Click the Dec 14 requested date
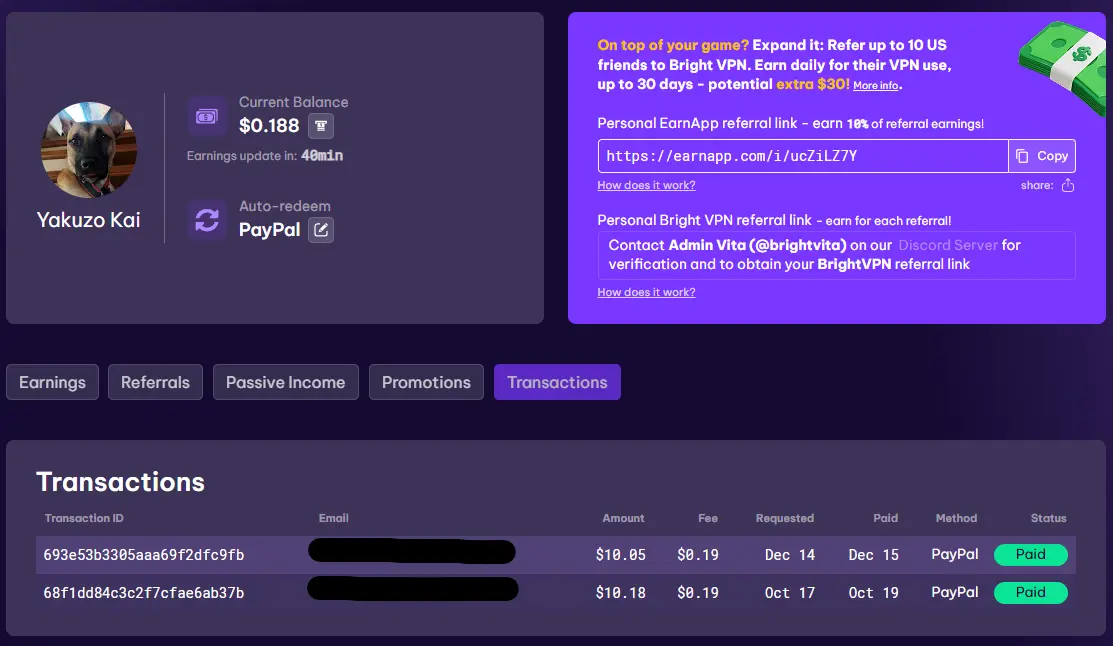The height and width of the screenshot is (646, 1113). pos(789,555)
